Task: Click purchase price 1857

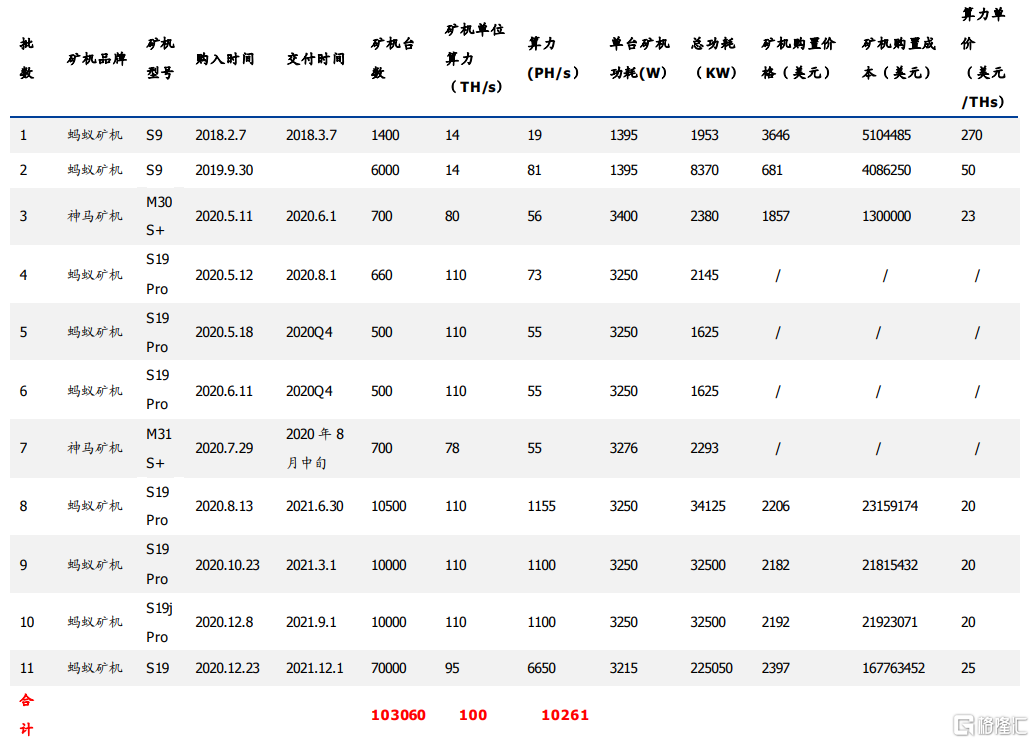Action: click(776, 216)
